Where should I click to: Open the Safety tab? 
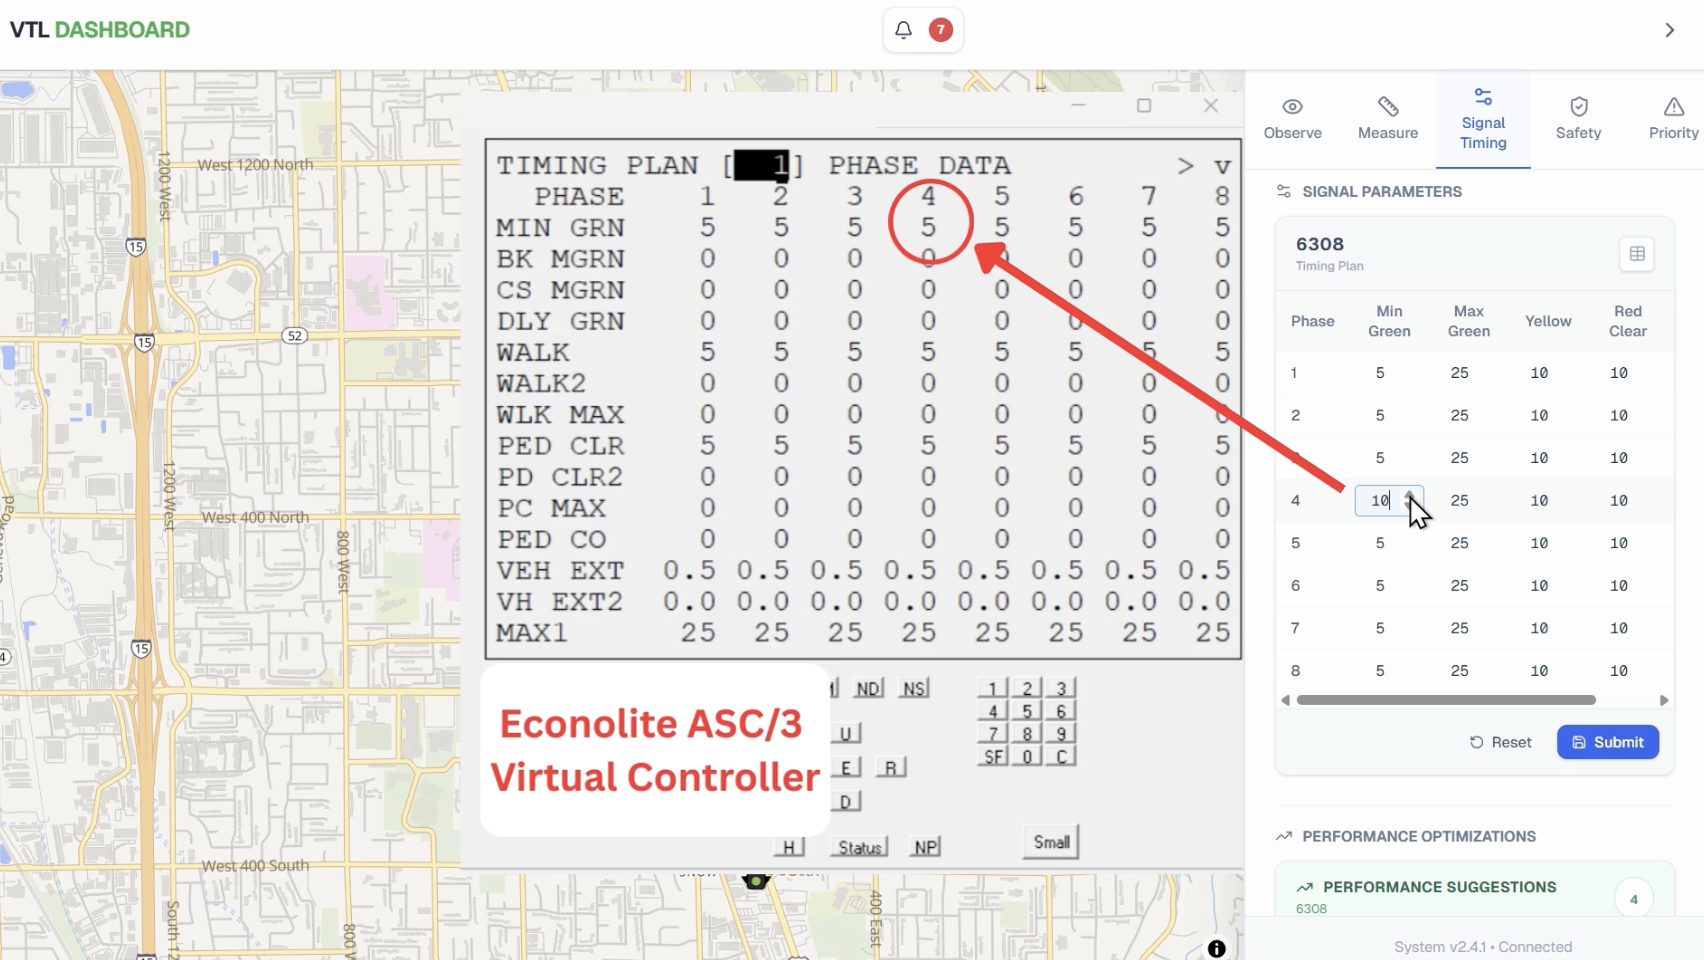[1578, 119]
